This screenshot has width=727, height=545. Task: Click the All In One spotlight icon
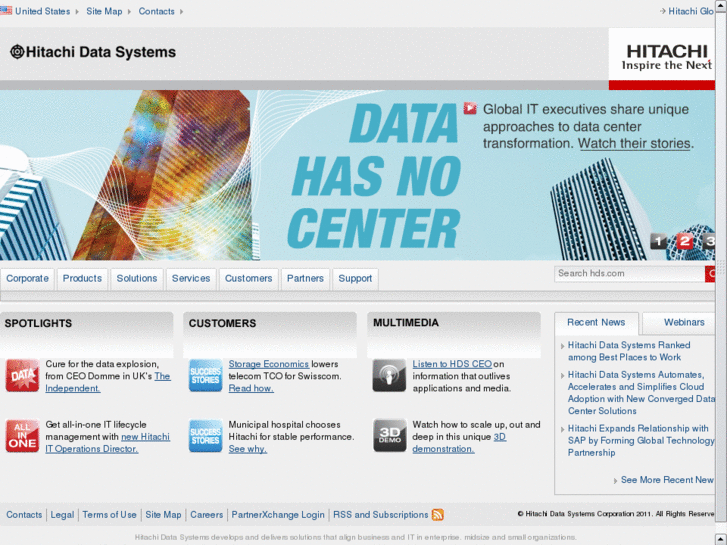click(22, 436)
